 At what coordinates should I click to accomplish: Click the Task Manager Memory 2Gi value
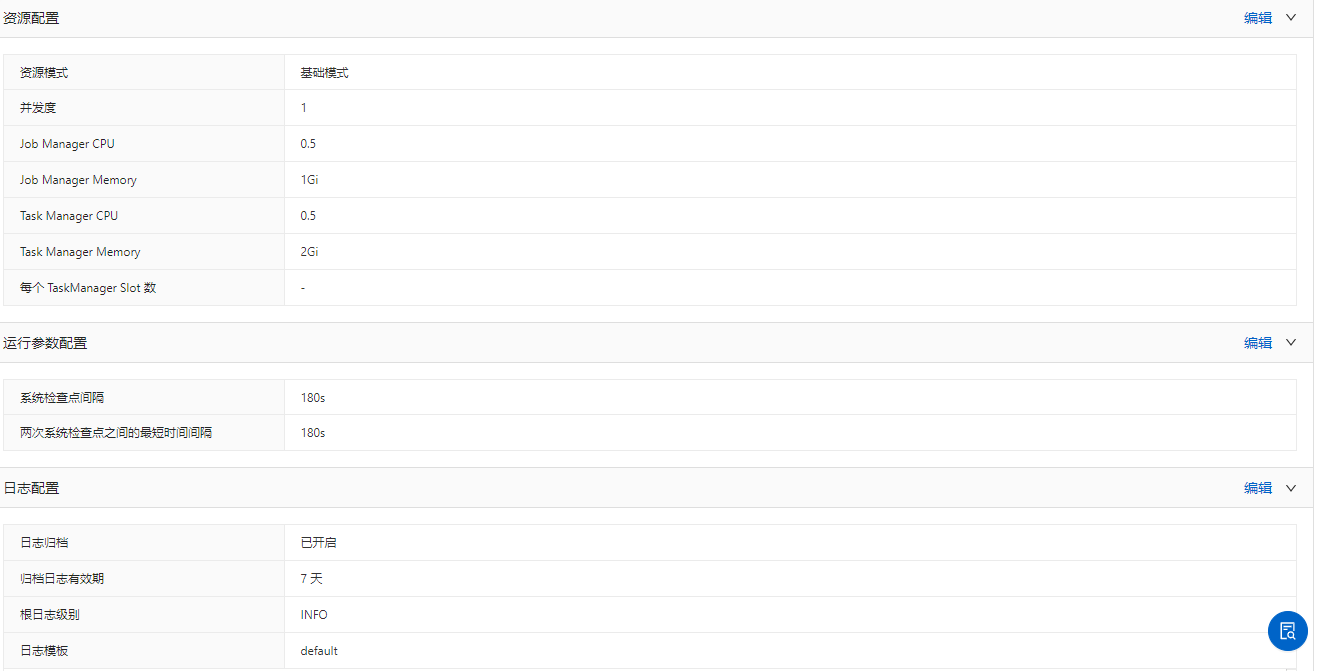309,252
